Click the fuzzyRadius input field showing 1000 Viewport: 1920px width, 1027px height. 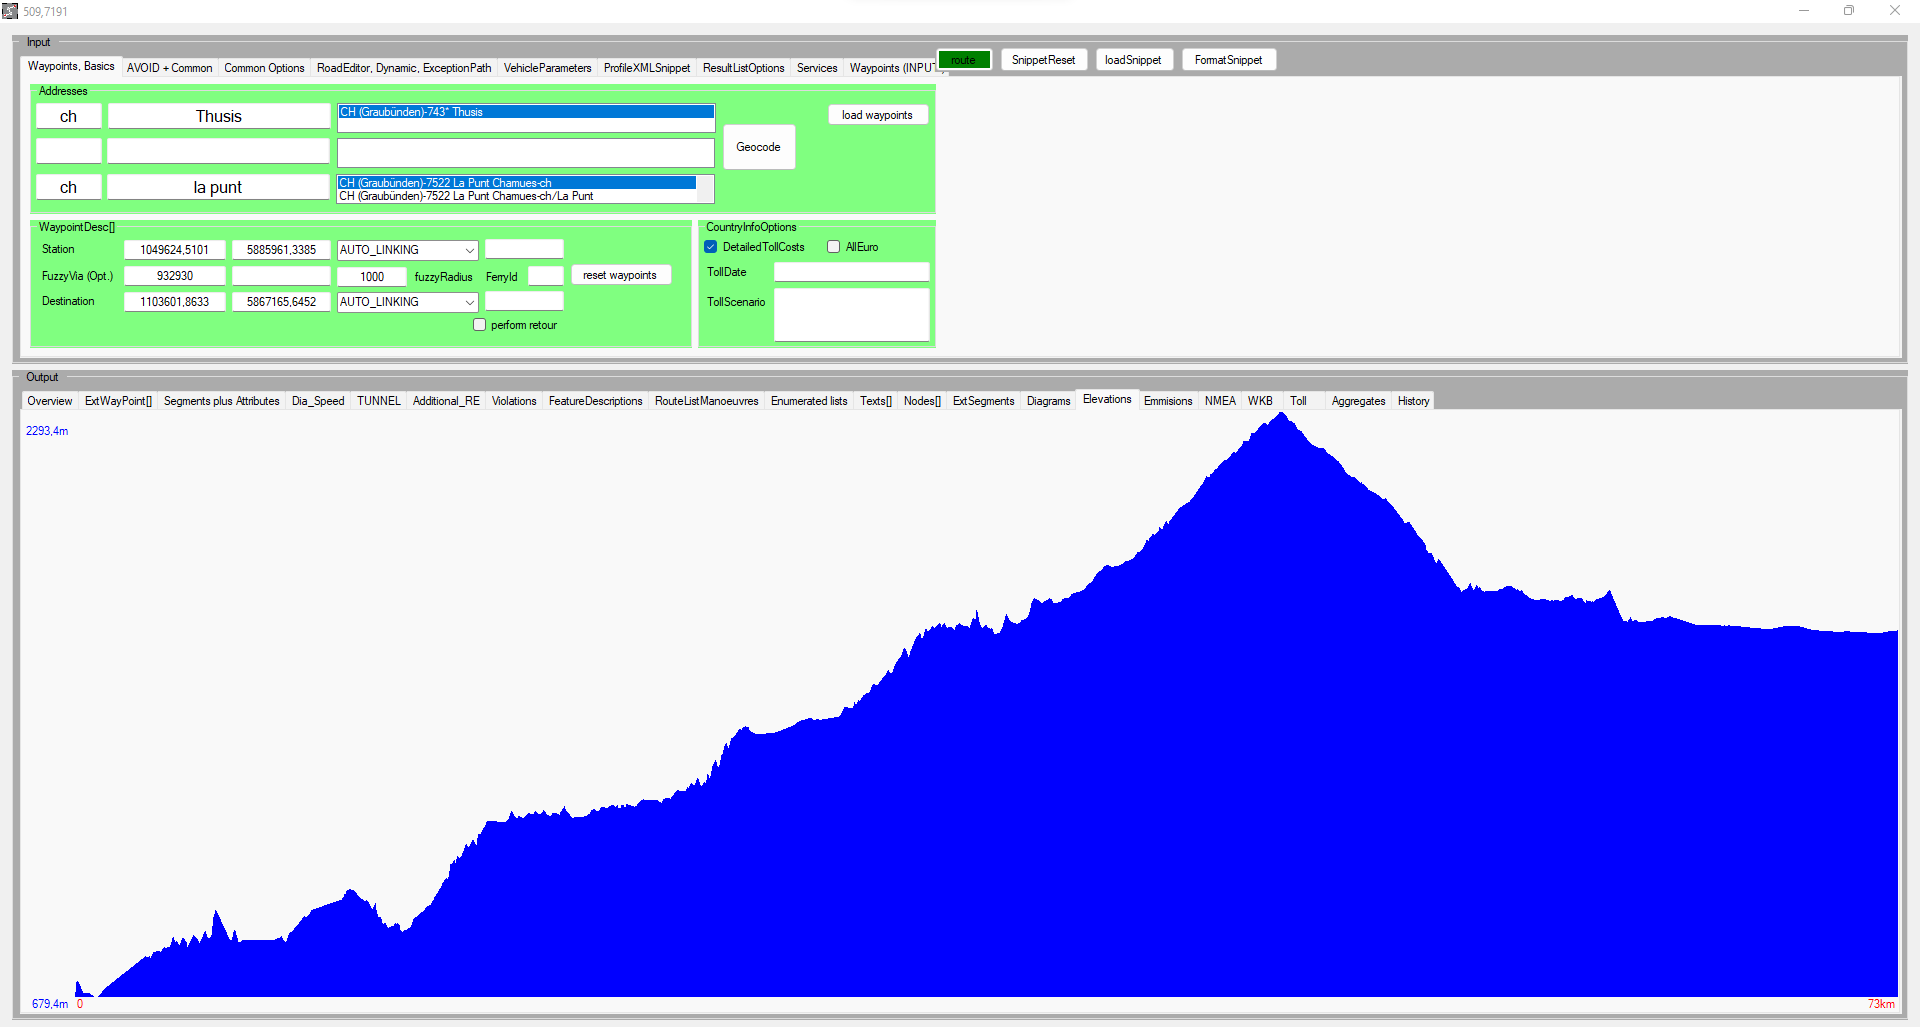tap(372, 277)
